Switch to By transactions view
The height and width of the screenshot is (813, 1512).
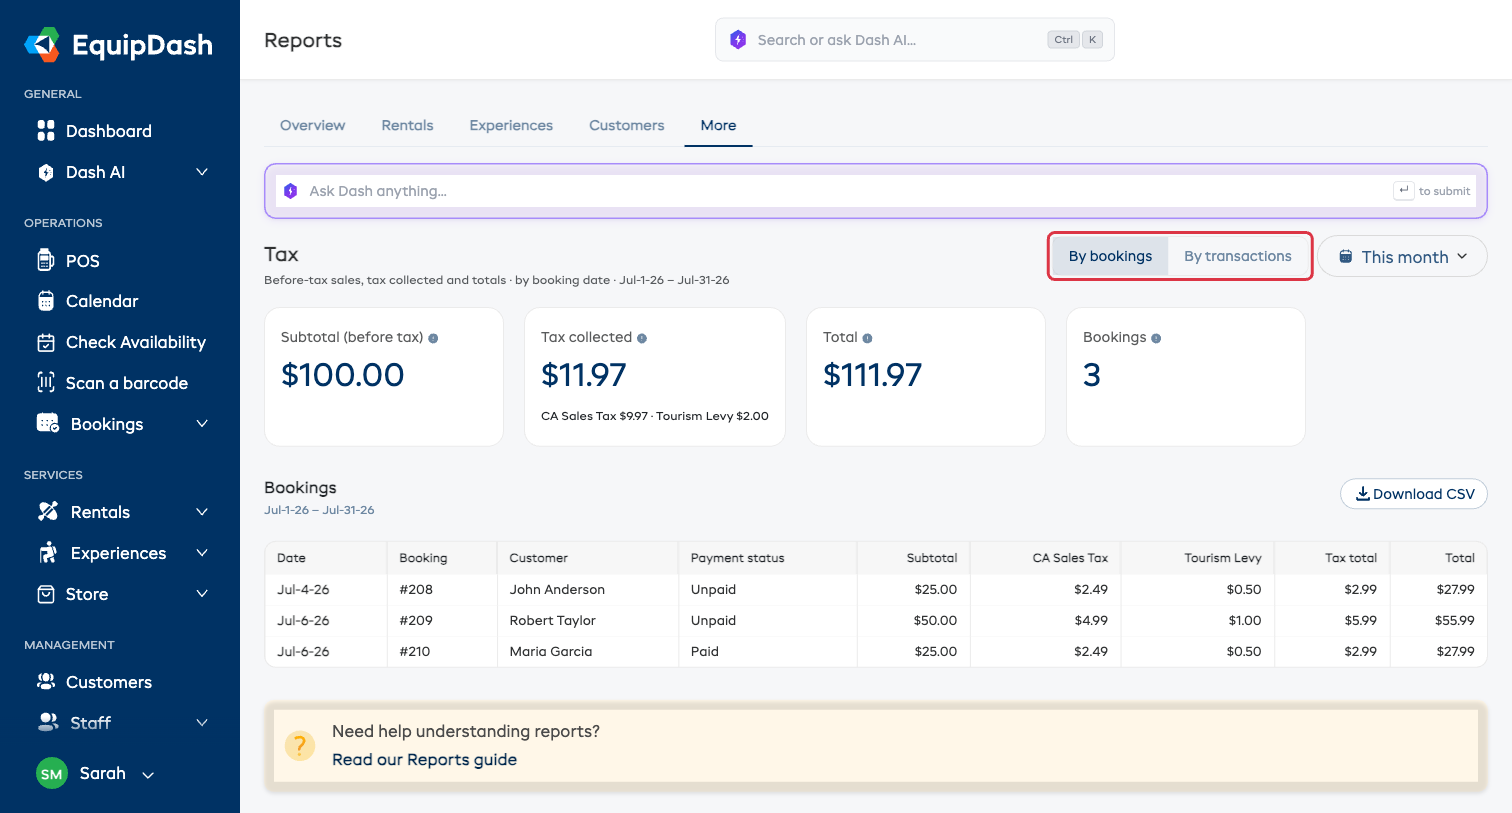point(1238,256)
